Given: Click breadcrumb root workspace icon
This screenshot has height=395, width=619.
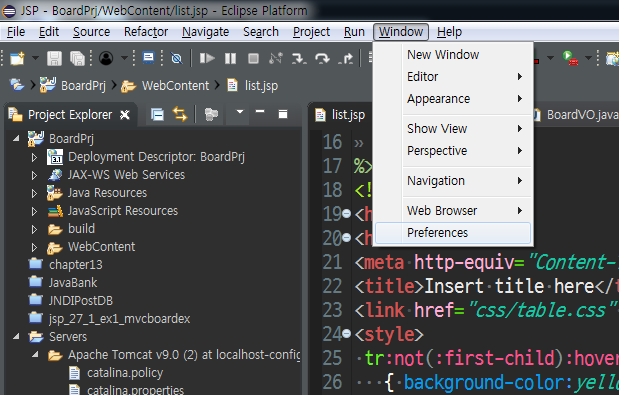Looking at the screenshot, I should coord(17,85).
